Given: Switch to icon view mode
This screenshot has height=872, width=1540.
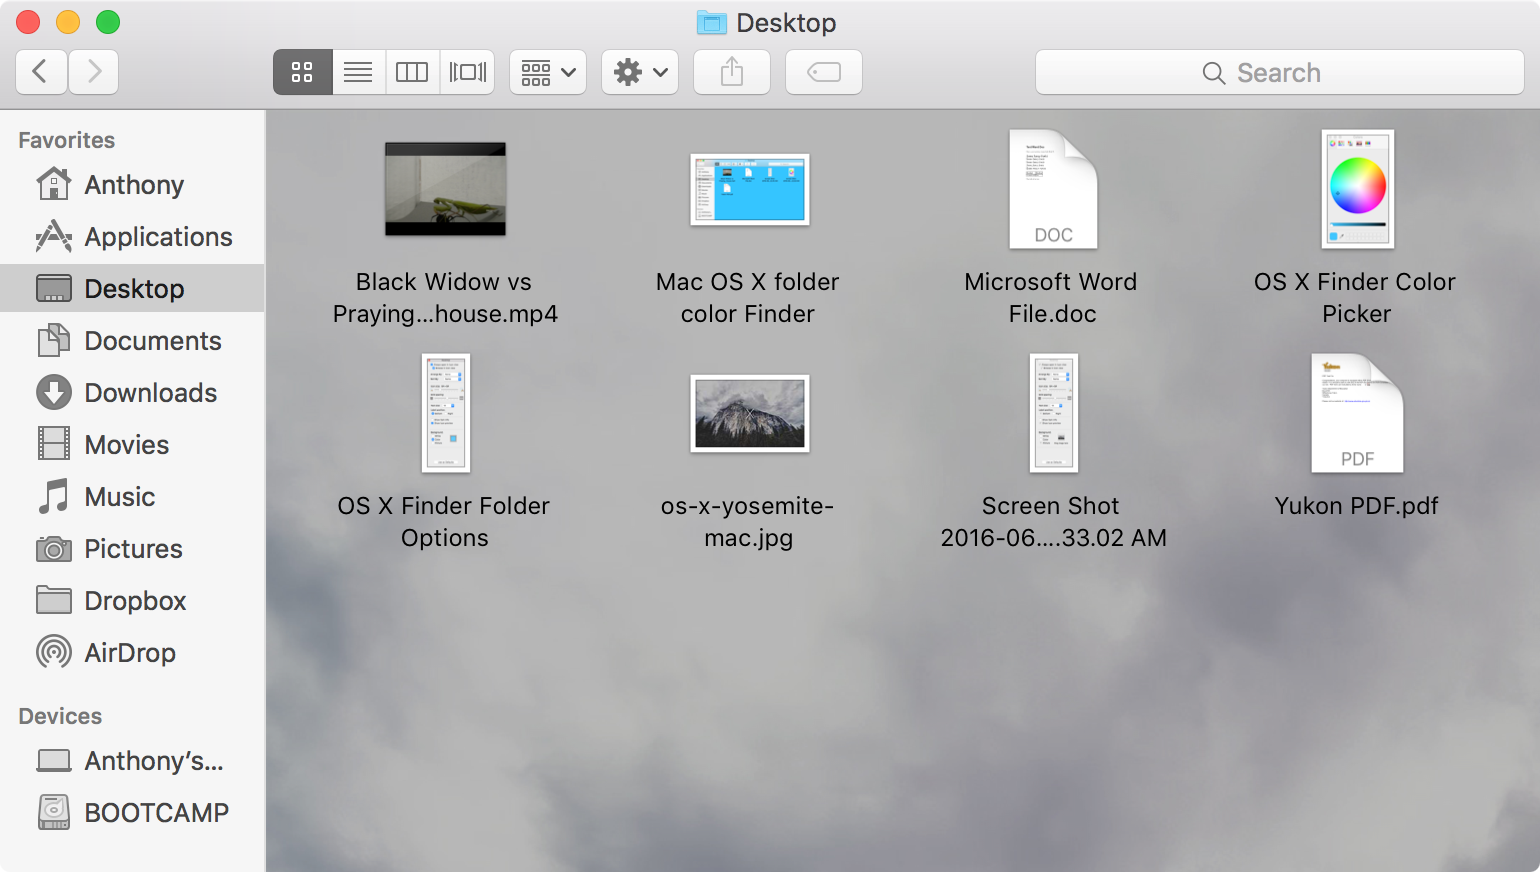Looking at the screenshot, I should coord(302,72).
